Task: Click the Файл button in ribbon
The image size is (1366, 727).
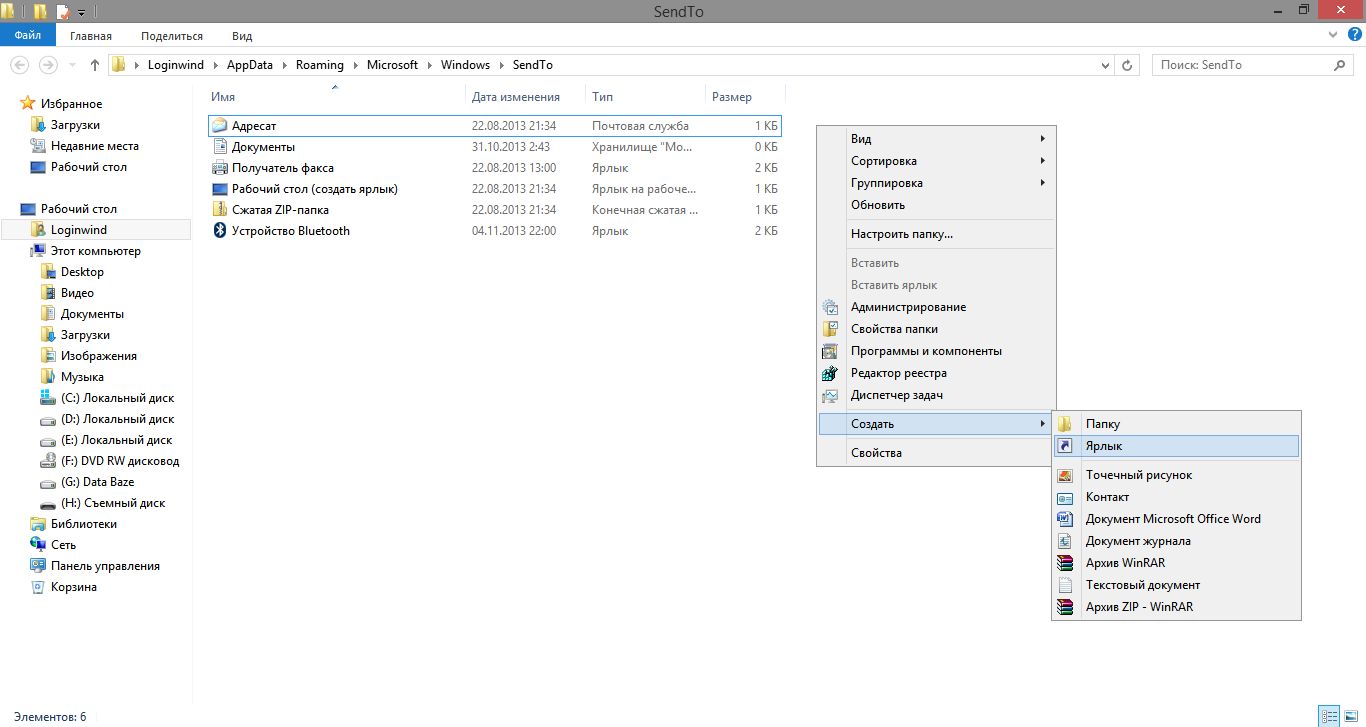Action: point(28,36)
